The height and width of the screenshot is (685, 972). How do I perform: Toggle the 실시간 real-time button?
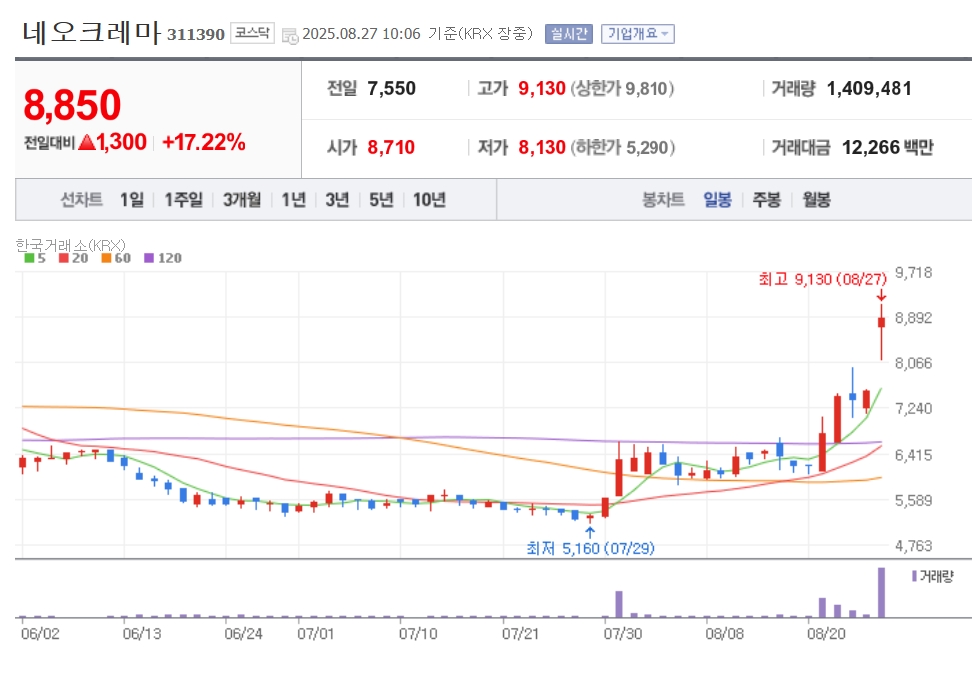click(x=568, y=34)
